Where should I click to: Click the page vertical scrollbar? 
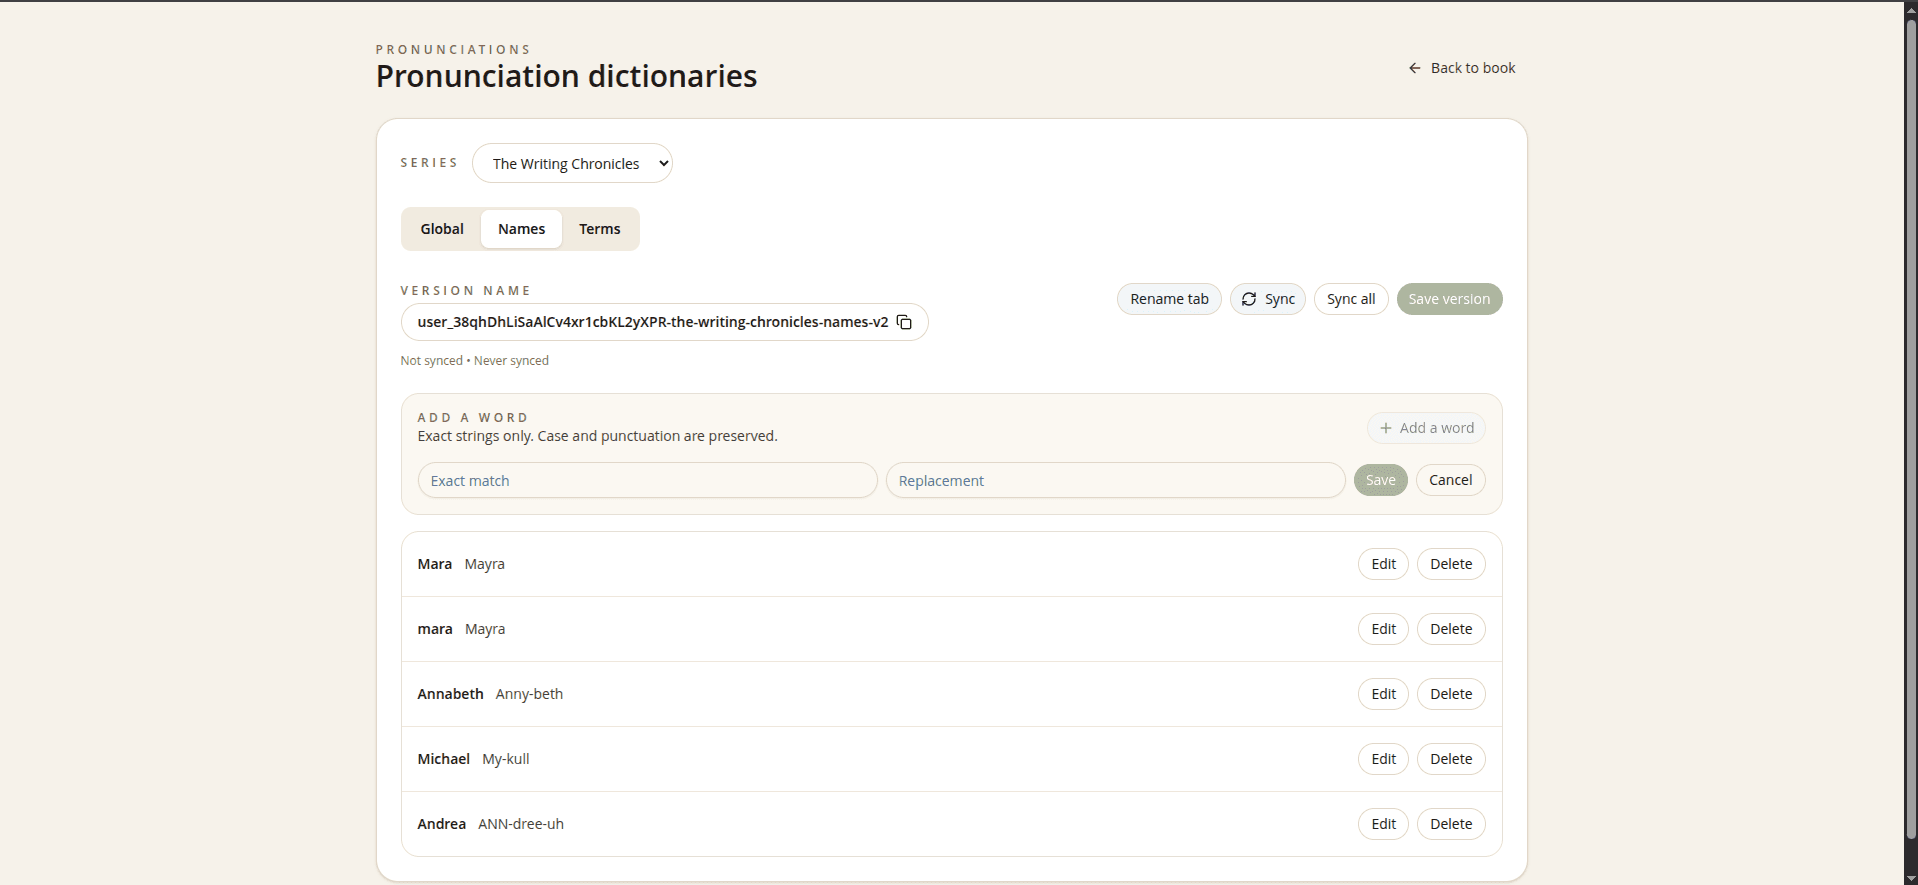[1910, 440]
